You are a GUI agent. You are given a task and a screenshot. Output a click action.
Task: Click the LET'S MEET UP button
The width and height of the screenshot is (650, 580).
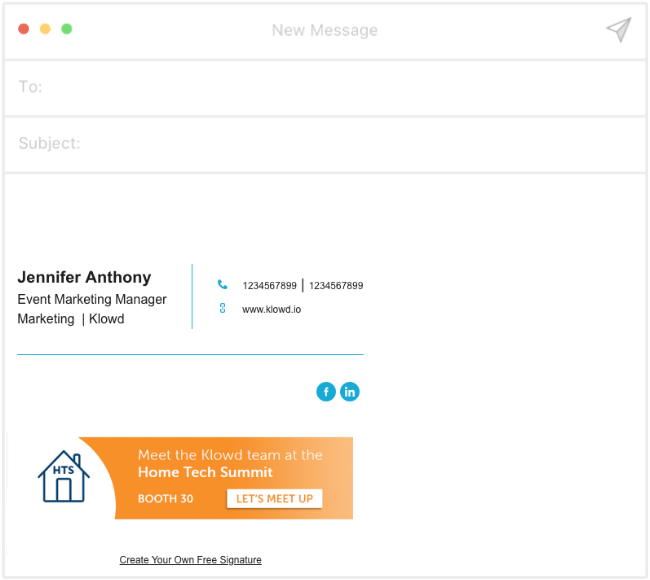(274, 499)
